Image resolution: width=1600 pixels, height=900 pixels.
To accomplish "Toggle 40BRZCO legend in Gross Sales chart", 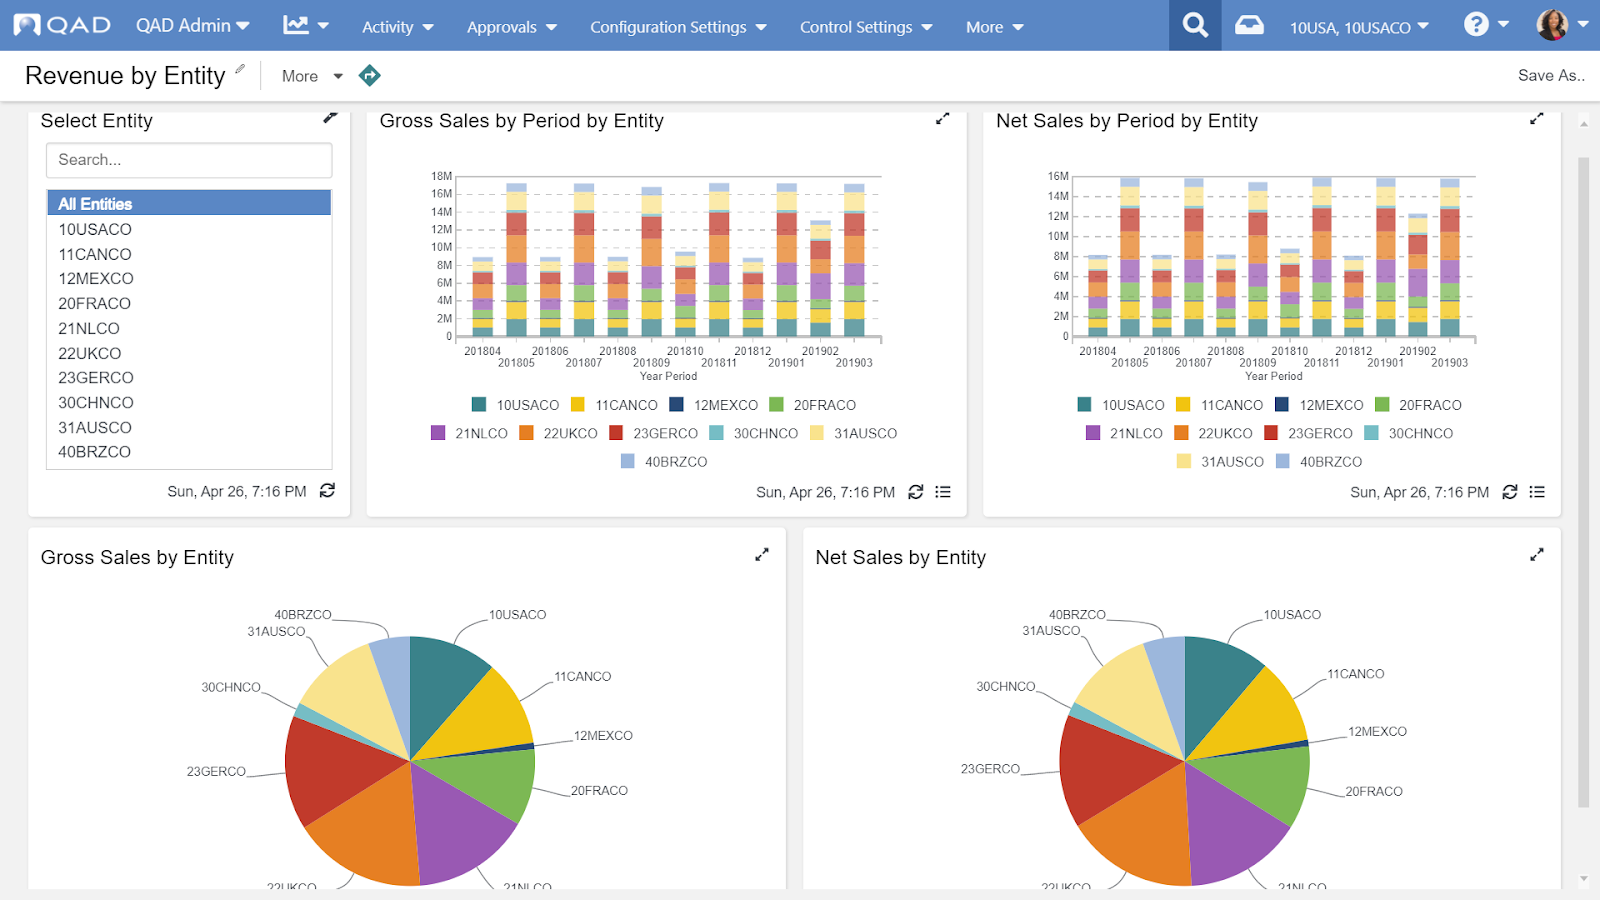I will [x=664, y=462].
